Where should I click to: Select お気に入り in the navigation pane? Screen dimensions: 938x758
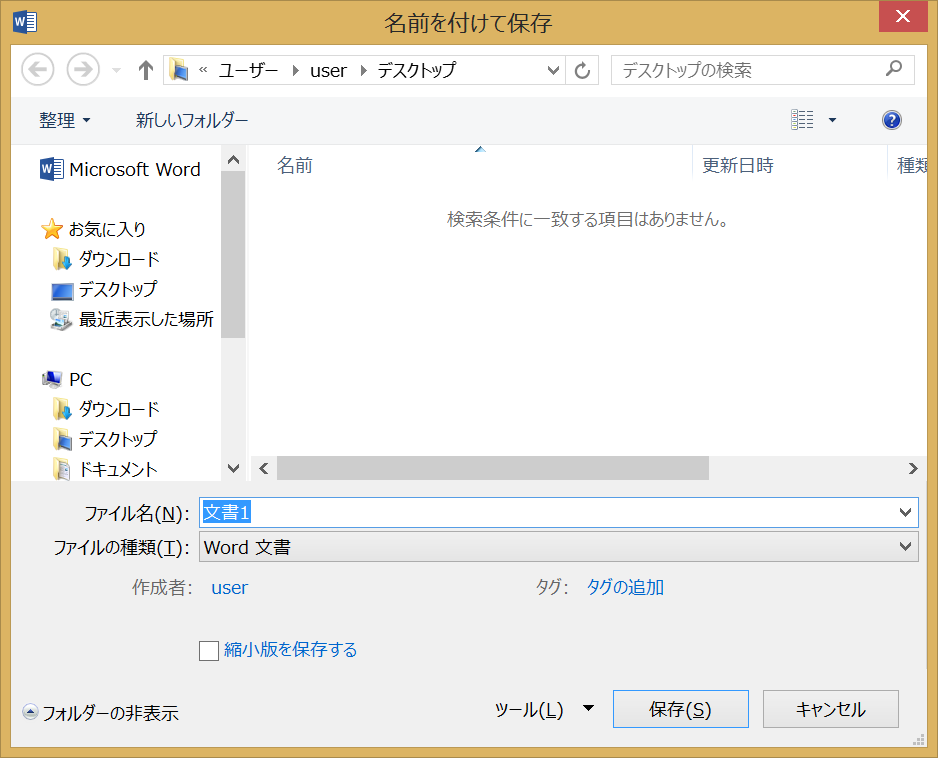tap(94, 229)
